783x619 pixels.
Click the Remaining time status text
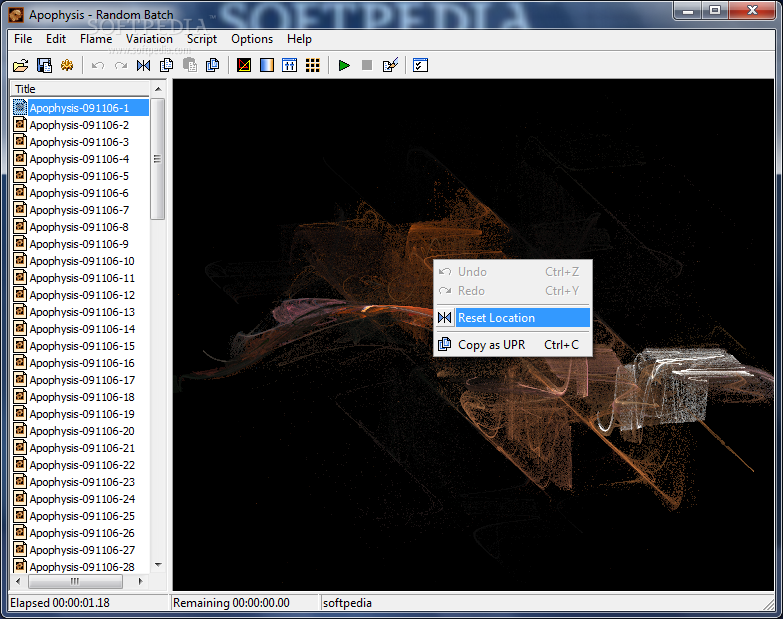pos(231,603)
